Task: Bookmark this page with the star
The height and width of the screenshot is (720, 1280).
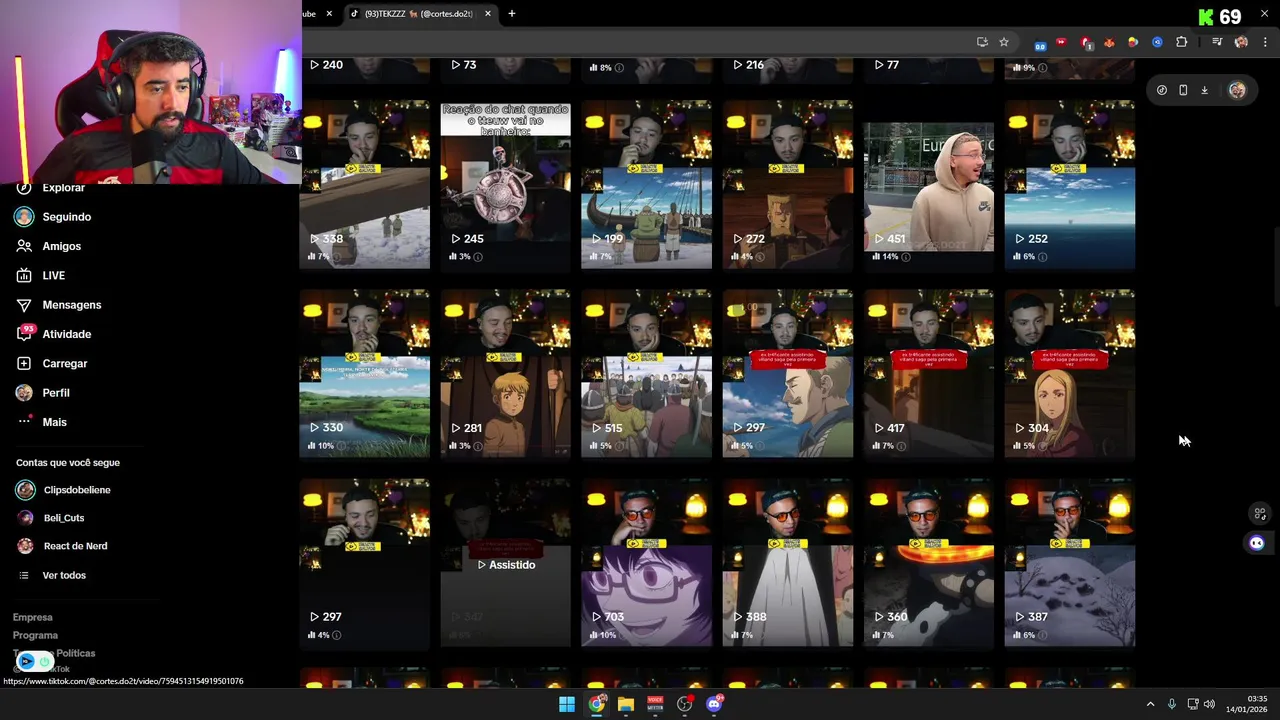Action: [x=1004, y=42]
